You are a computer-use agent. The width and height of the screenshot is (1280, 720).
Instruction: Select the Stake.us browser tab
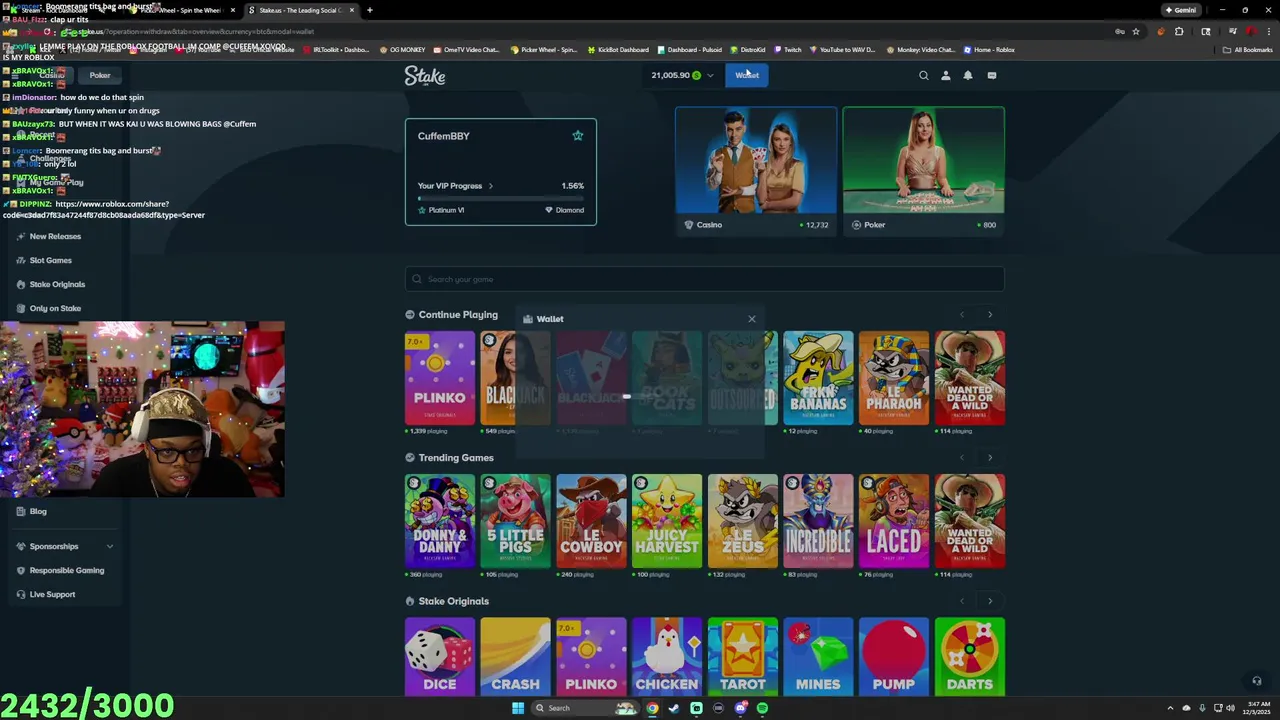coord(300,10)
